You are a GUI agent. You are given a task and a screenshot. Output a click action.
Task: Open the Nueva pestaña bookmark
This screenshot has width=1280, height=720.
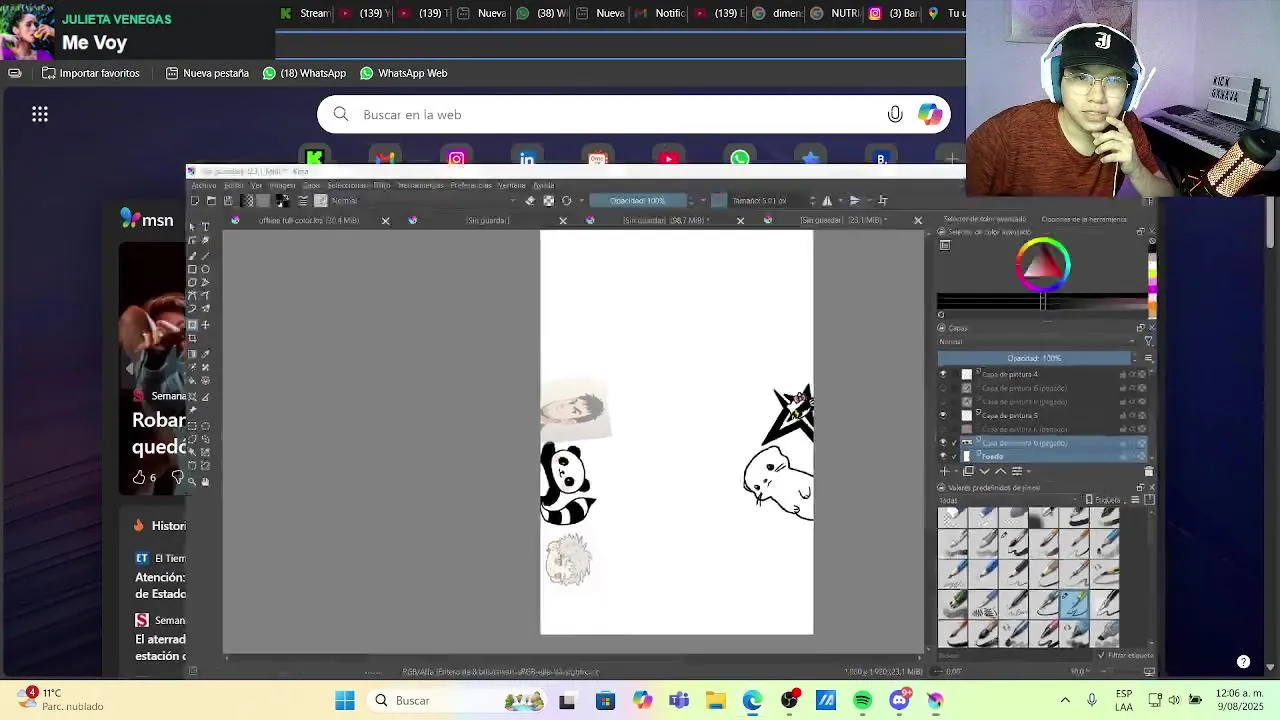click(x=207, y=73)
